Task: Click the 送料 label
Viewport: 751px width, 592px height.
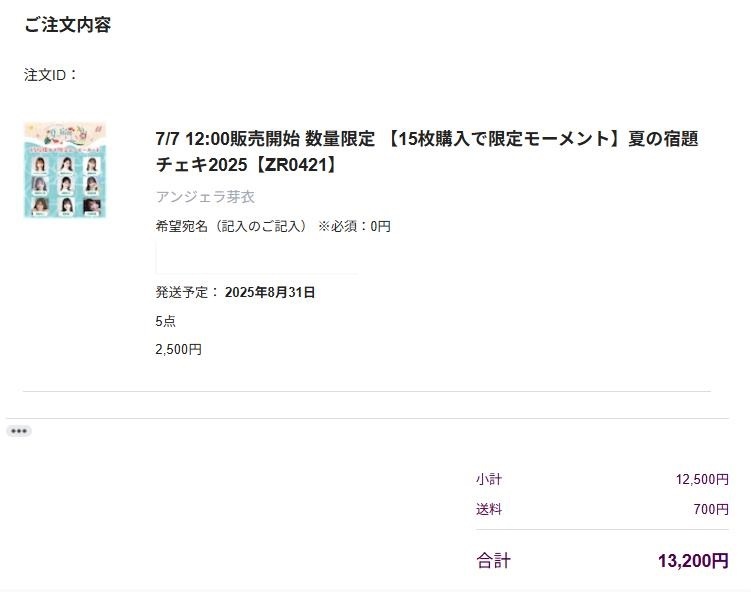Action: (x=489, y=509)
